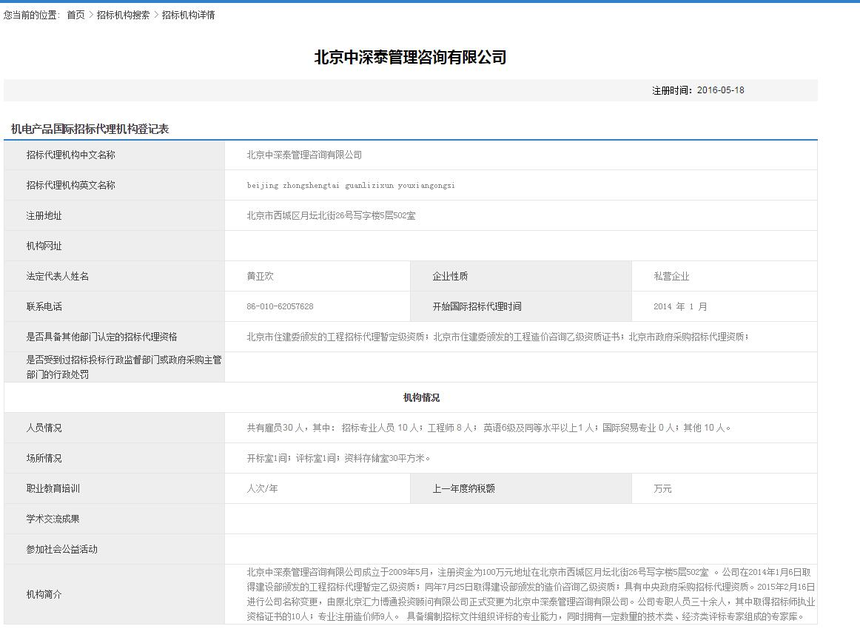This screenshot has width=860, height=643.
Task: Click the 私营企业 enterprise type value
Action: [671, 276]
